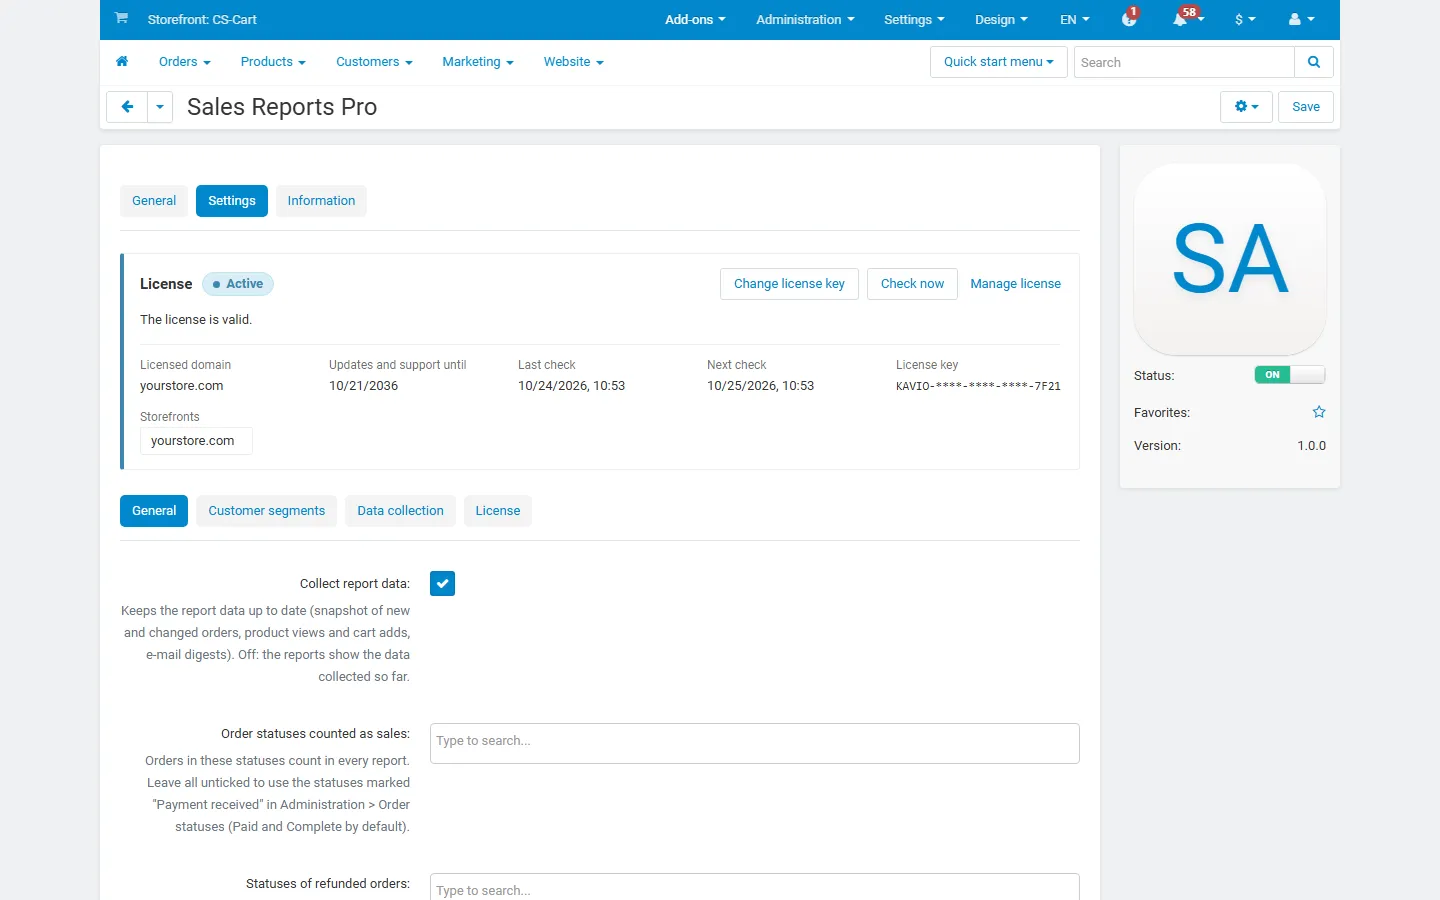
Task: Open the Settings dropdown in top bar
Action: click(x=914, y=19)
